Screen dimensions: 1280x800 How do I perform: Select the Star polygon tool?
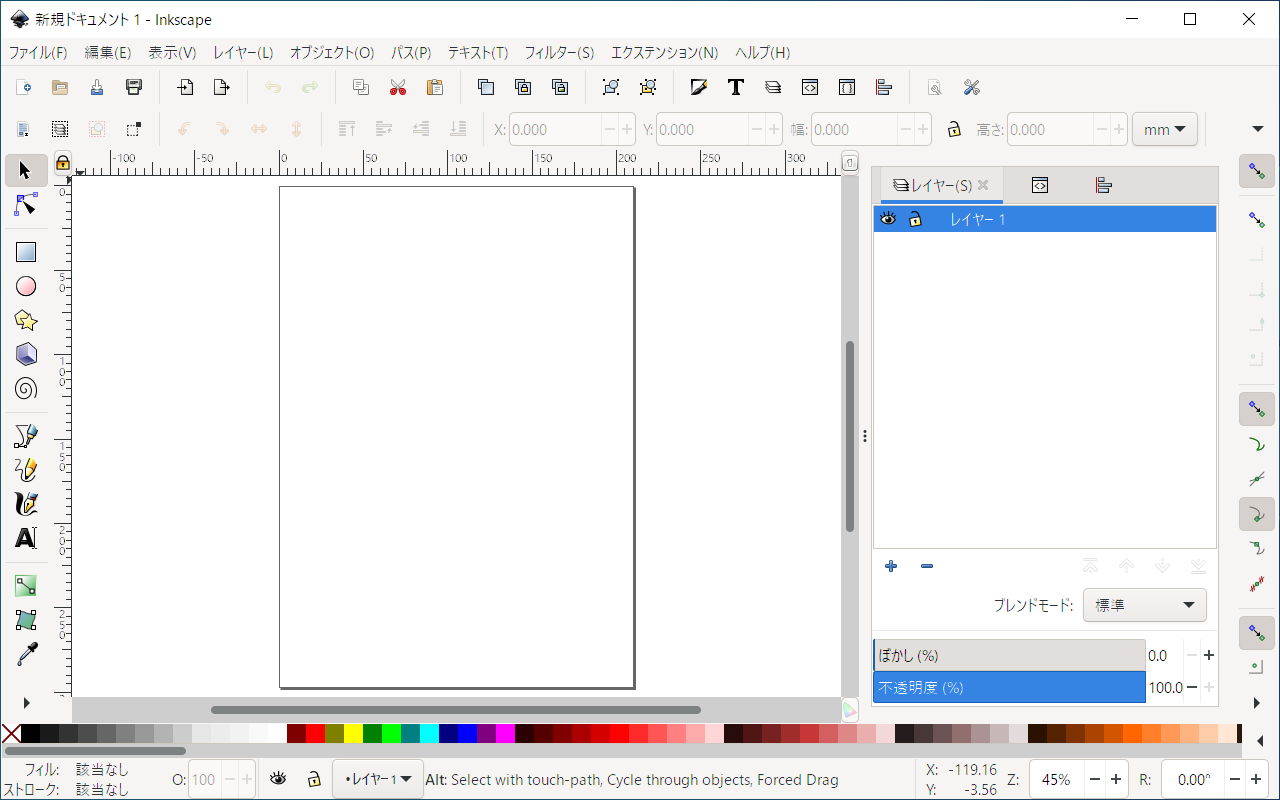point(26,321)
